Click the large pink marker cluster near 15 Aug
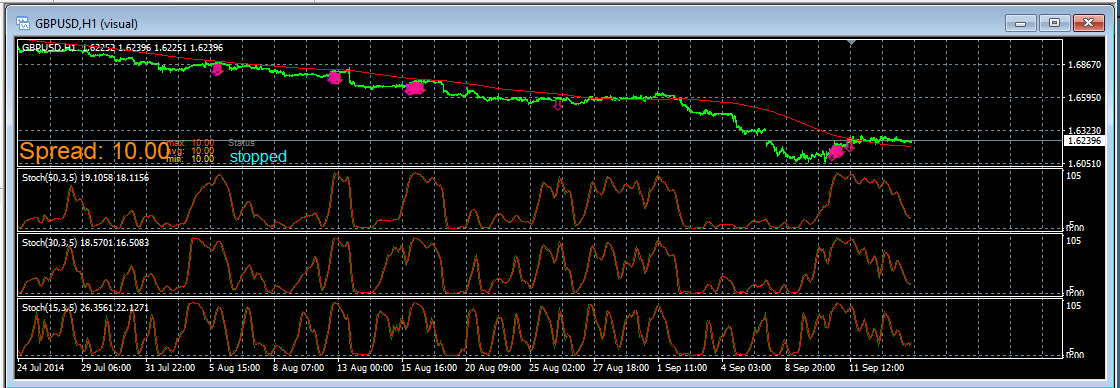 (x=414, y=88)
